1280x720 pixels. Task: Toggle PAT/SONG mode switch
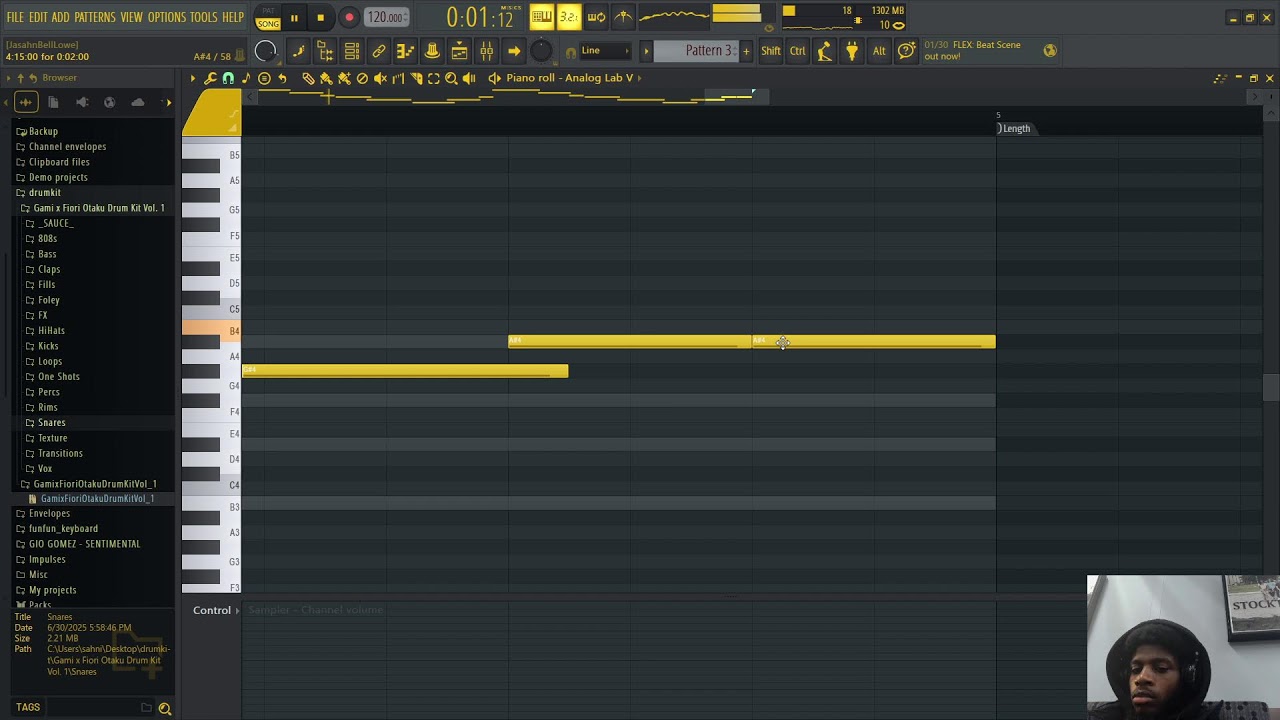click(x=268, y=17)
